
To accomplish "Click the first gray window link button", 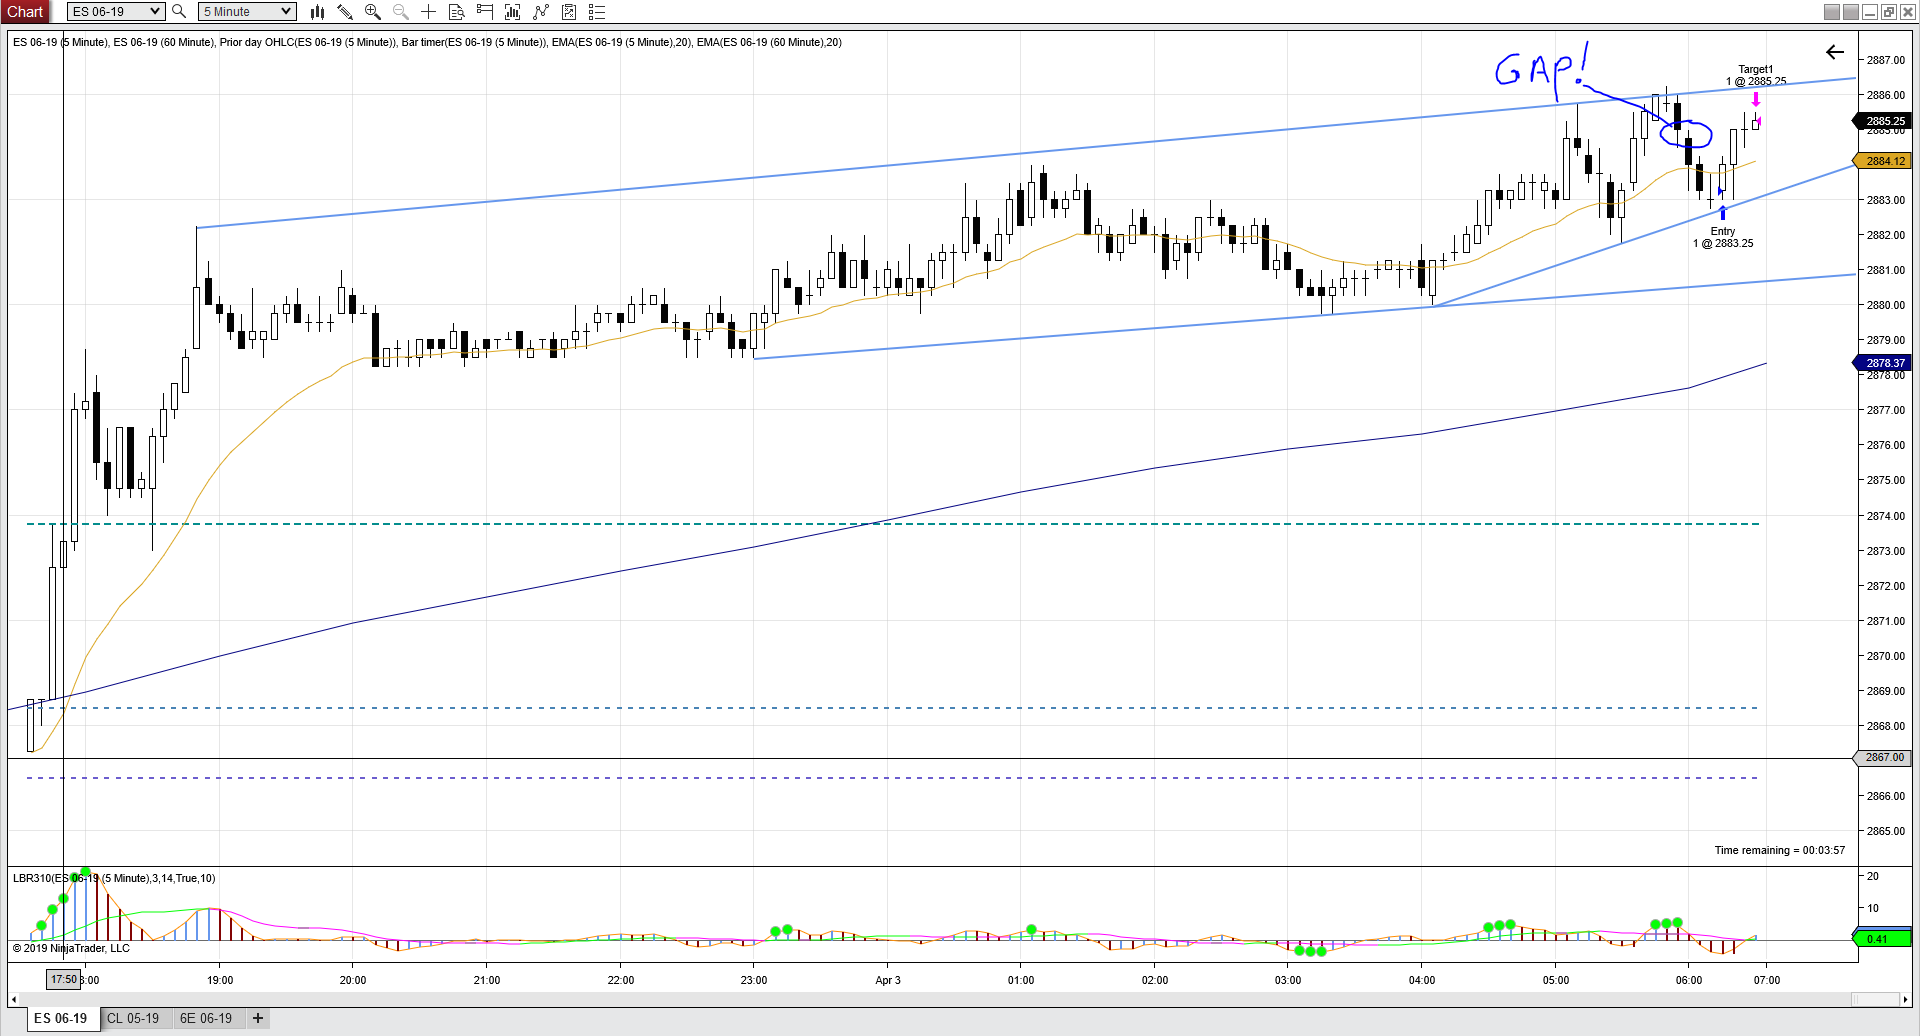I will (x=1832, y=12).
